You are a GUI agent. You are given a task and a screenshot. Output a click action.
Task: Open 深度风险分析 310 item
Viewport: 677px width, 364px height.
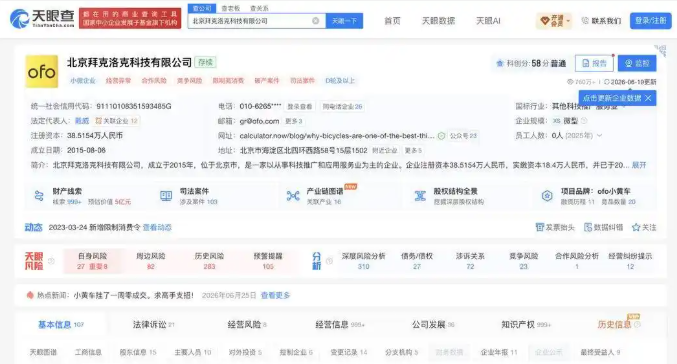pyautogui.click(x=364, y=261)
